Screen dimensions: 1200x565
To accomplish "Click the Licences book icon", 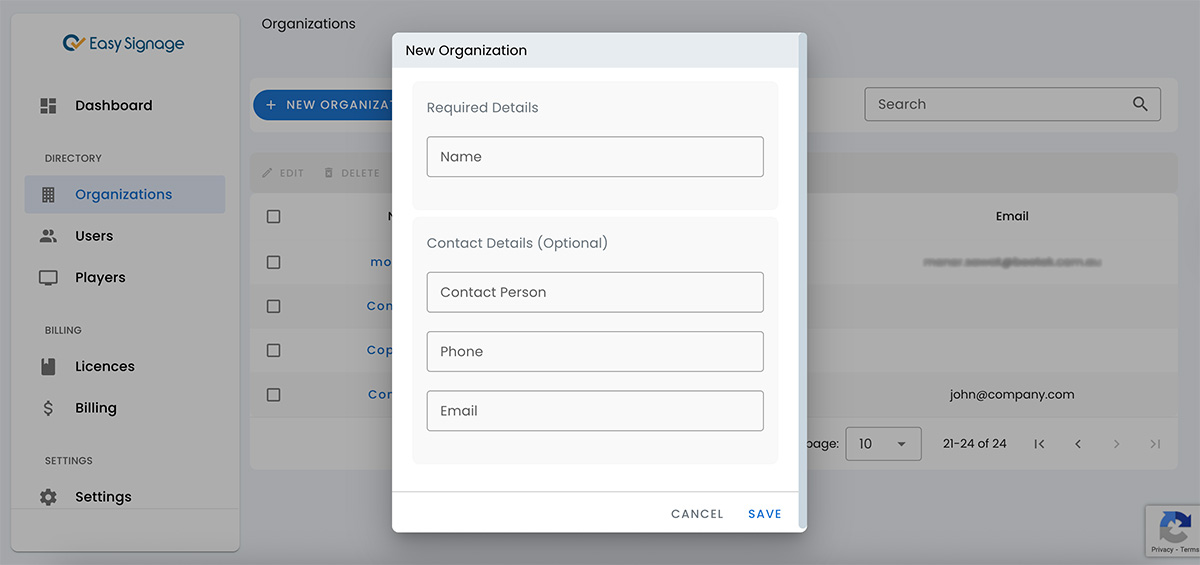I will (x=48, y=367).
